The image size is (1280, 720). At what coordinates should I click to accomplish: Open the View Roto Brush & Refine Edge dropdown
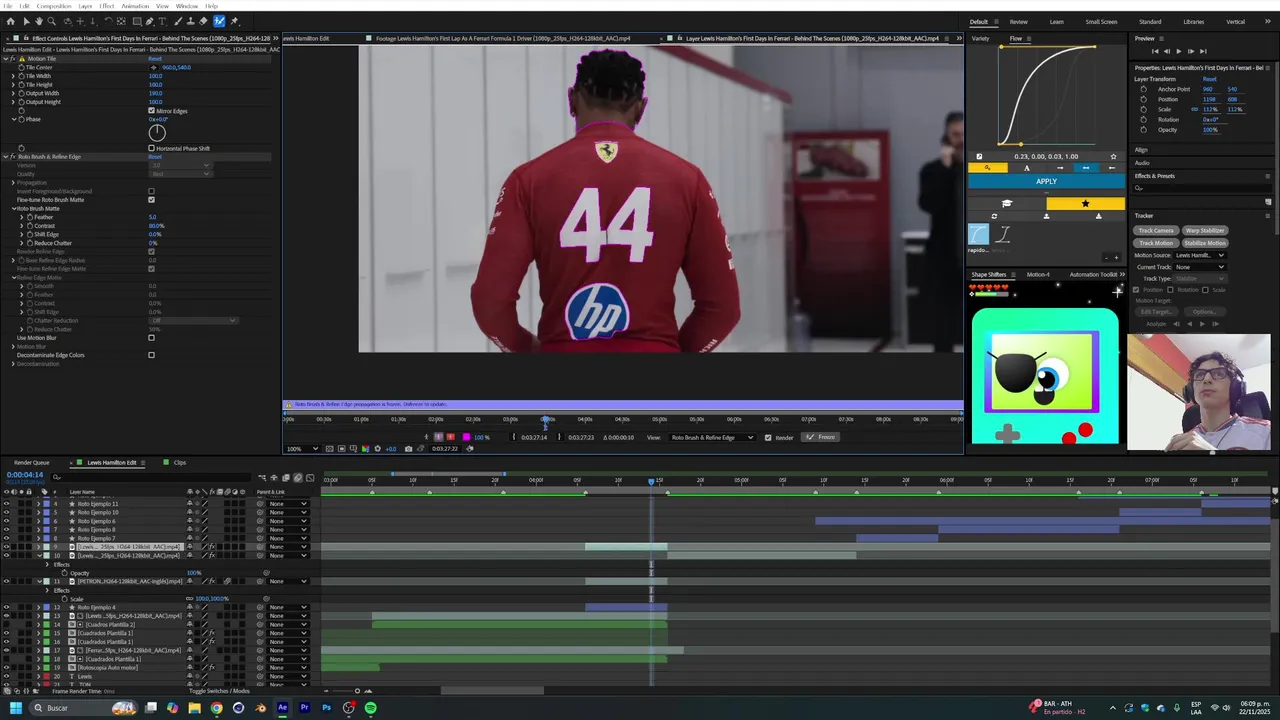coord(712,437)
